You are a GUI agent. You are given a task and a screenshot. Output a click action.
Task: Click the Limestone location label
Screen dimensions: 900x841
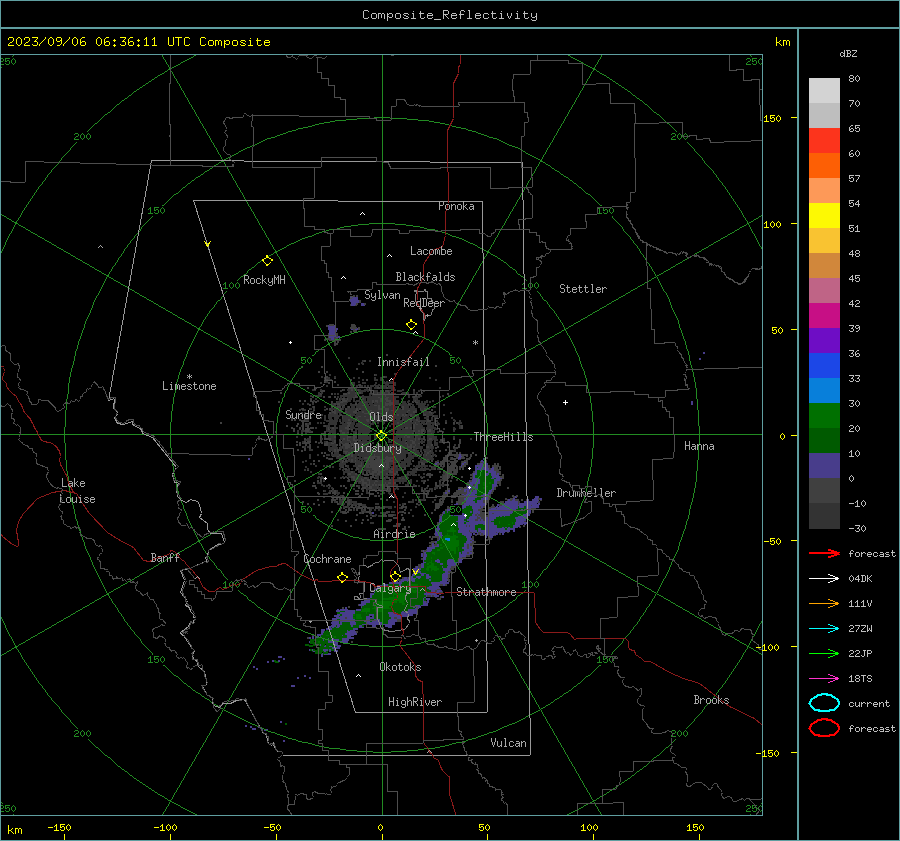click(189, 386)
